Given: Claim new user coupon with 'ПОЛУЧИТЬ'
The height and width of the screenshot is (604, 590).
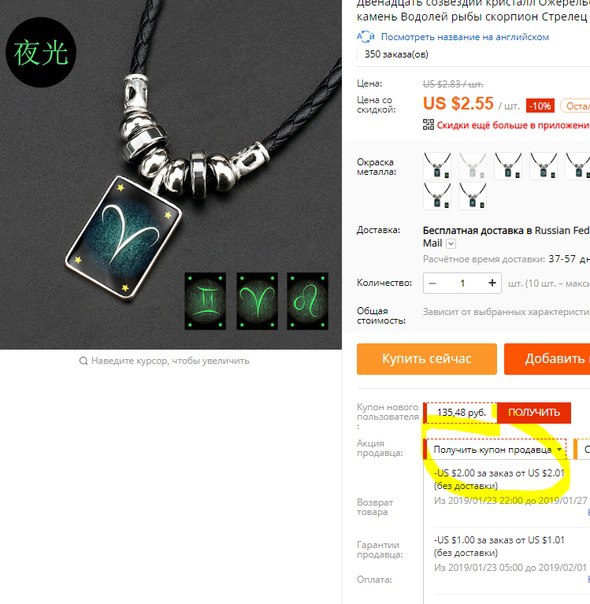Looking at the screenshot, I should 534,413.
